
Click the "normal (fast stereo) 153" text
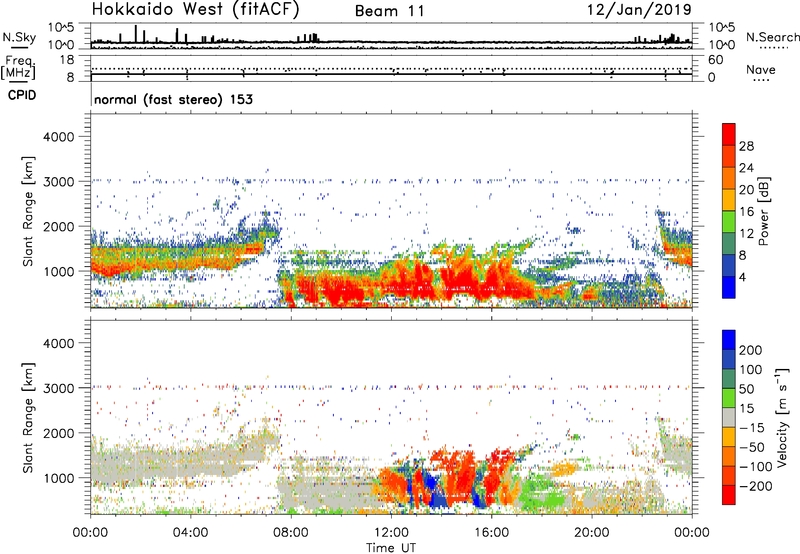(x=173, y=99)
